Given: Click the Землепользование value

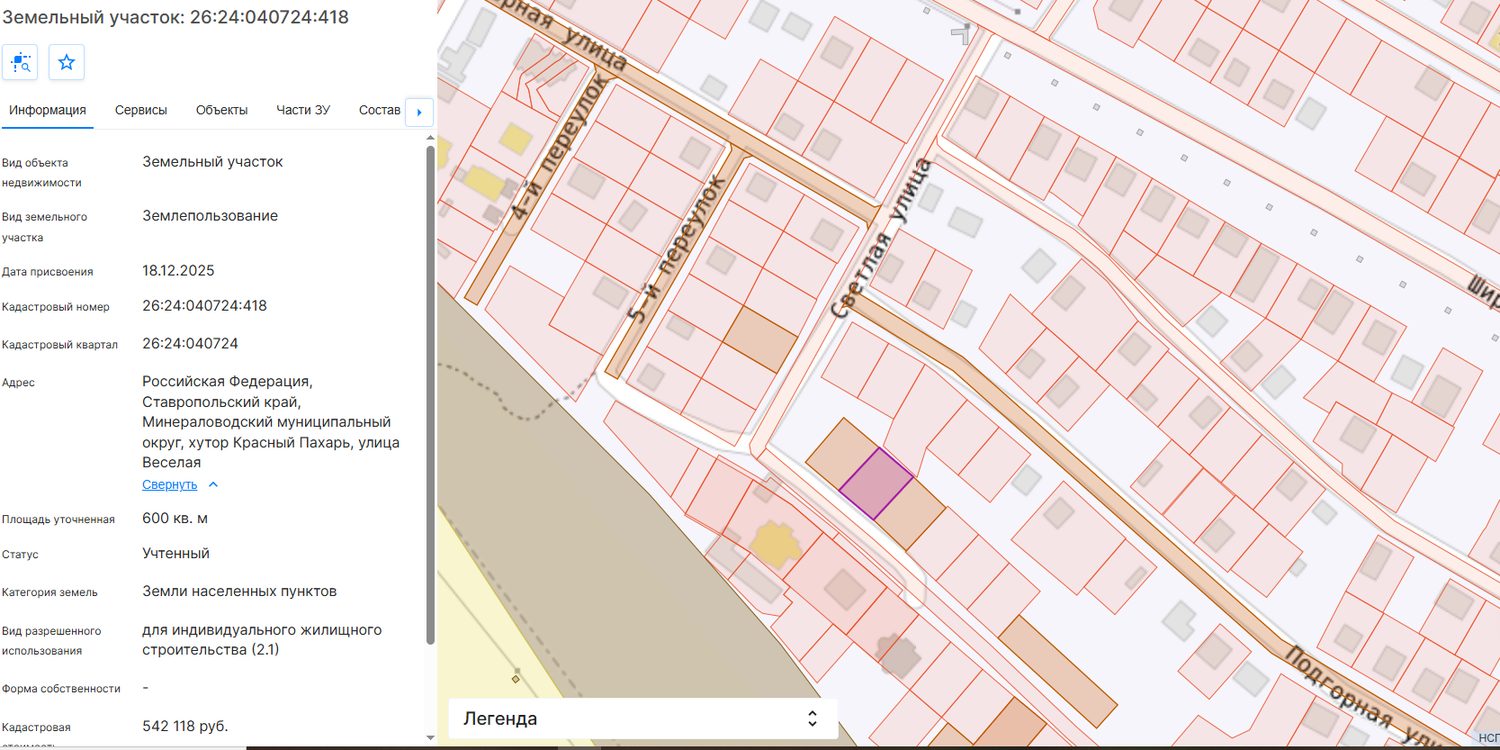Looking at the screenshot, I should click(210, 216).
